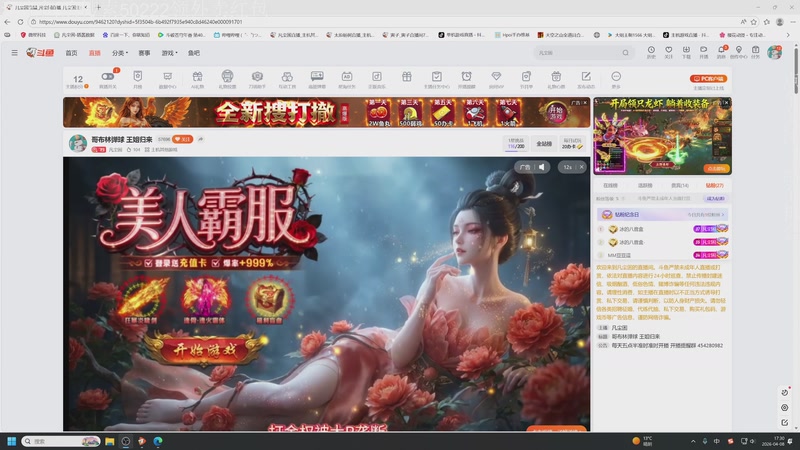Expand the 钻粉纪念日 banner arrow
Screen dimensions: 800x450
click(722, 215)
